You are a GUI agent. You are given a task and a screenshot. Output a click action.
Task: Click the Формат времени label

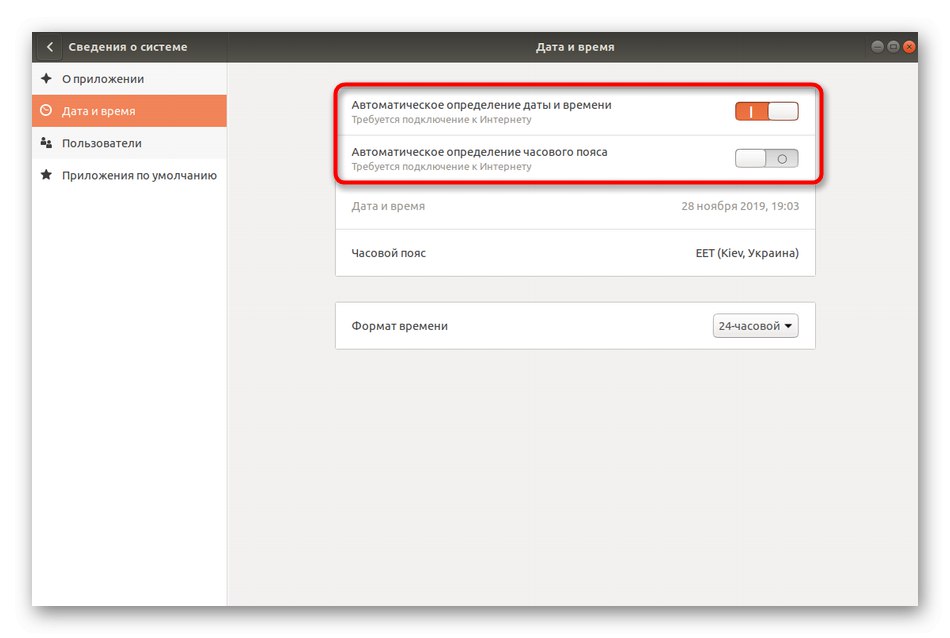click(x=399, y=326)
